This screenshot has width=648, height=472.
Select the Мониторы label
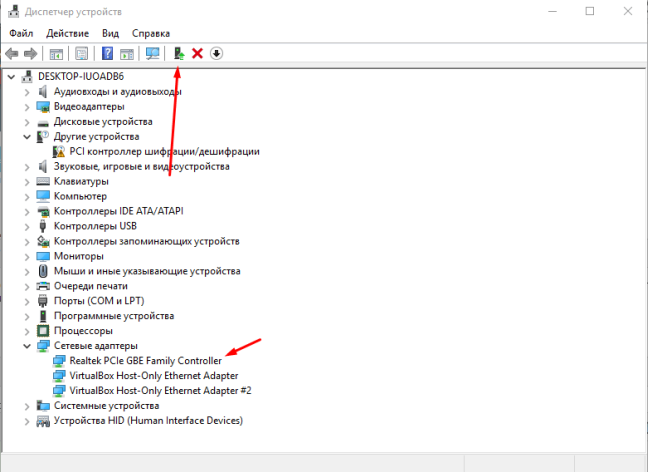pos(79,256)
